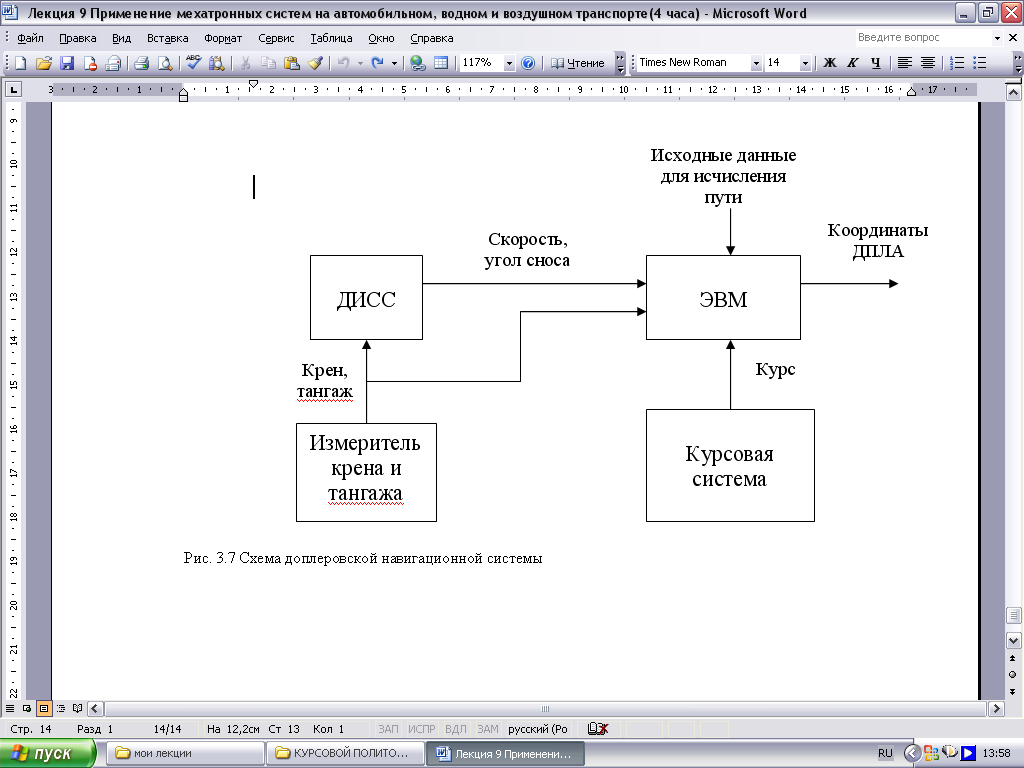Paste from clipboard
Image resolution: width=1024 pixels, height=768 pixels.
292,63
